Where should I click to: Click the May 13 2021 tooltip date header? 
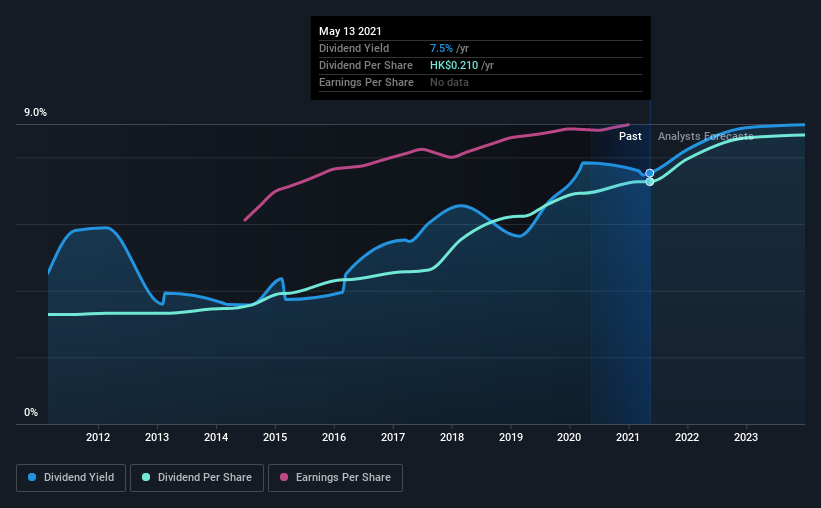[x=350, y=31]
